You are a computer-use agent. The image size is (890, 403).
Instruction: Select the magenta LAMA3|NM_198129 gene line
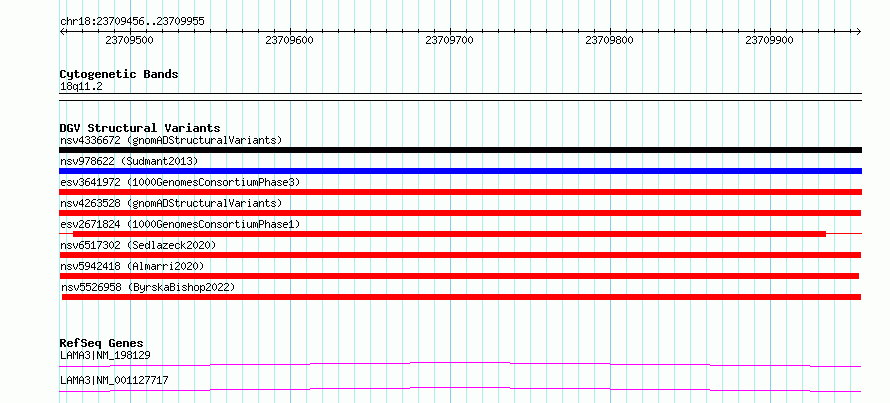[x=460, y=364]
